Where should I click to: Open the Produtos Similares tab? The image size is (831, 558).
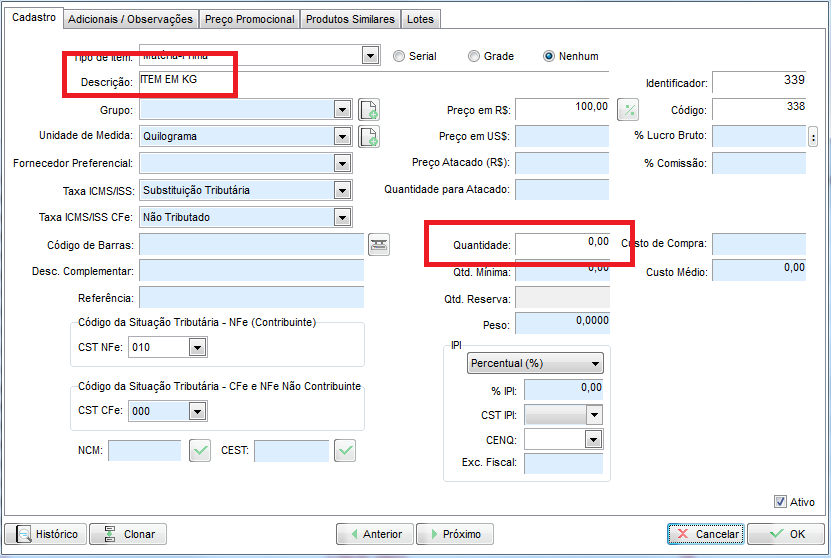point(350,19)
